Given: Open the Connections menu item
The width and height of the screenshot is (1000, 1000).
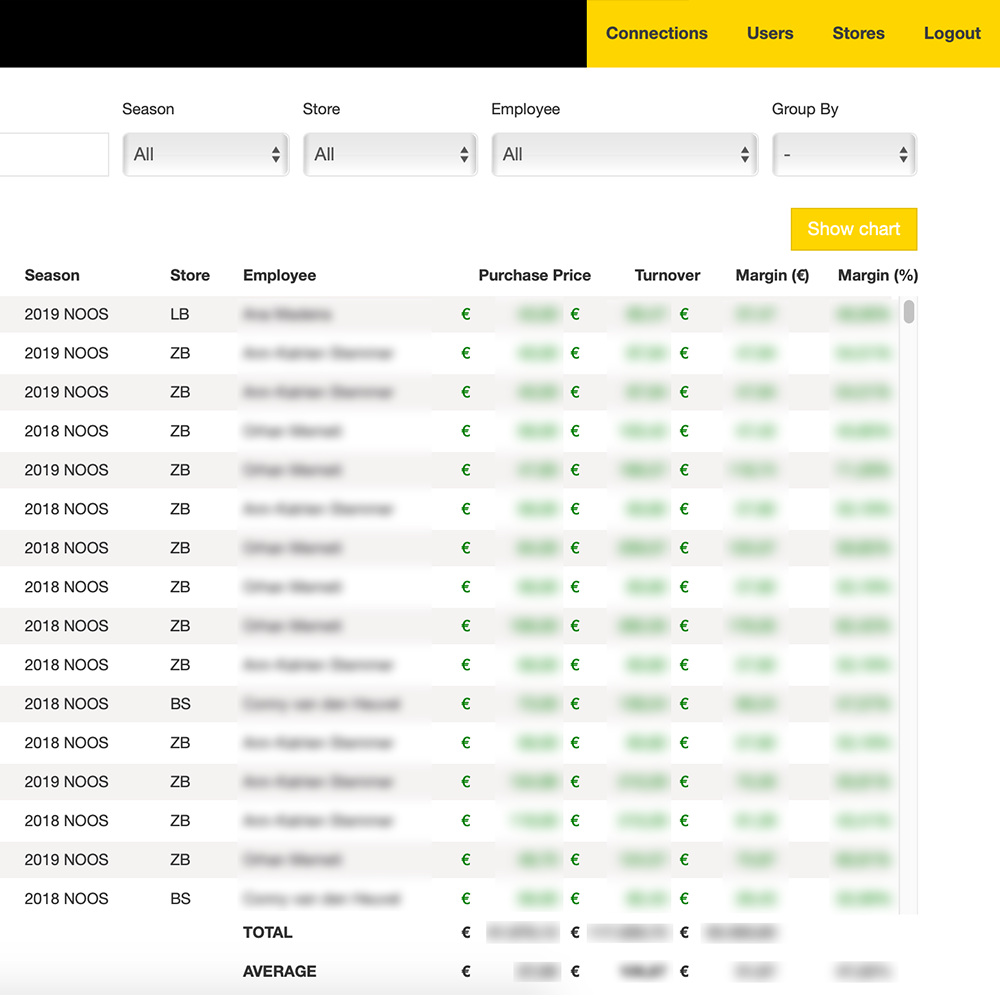Looking at the screenshot, I should click(656, 33).
